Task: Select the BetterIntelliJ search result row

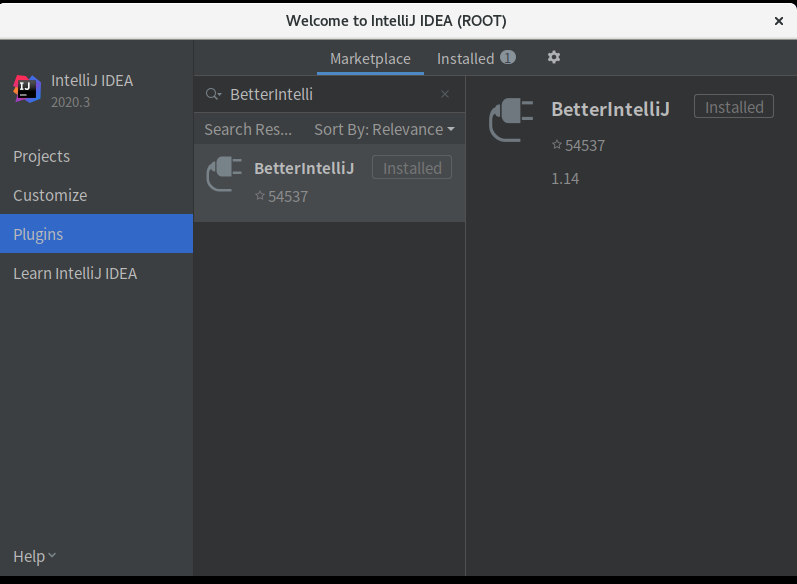Action: [x=329, y=183]
